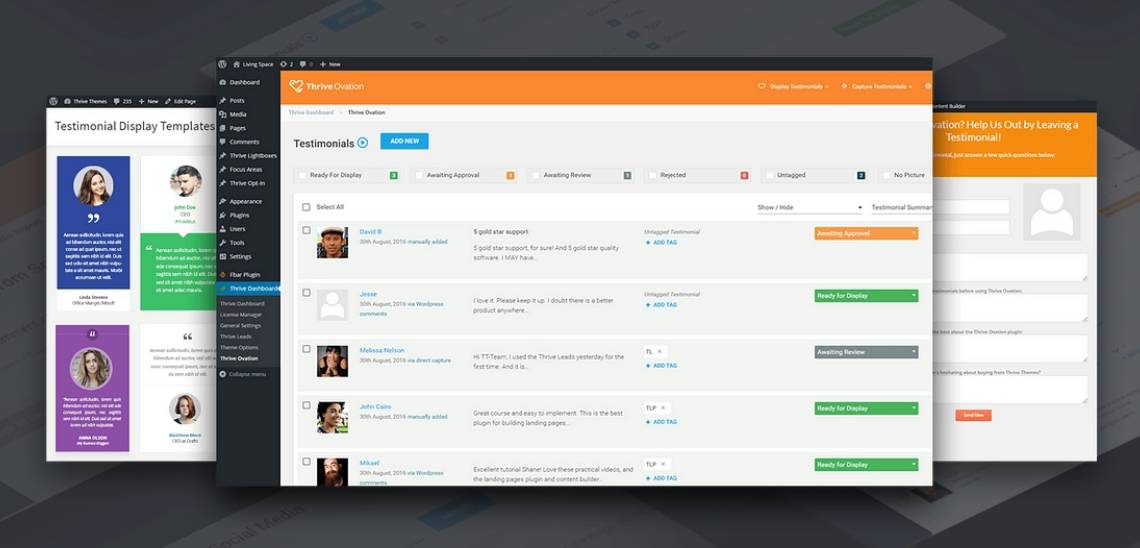Click the Posts pin icon
Viewport: 1140px width, 548px height.
point(222,100)
